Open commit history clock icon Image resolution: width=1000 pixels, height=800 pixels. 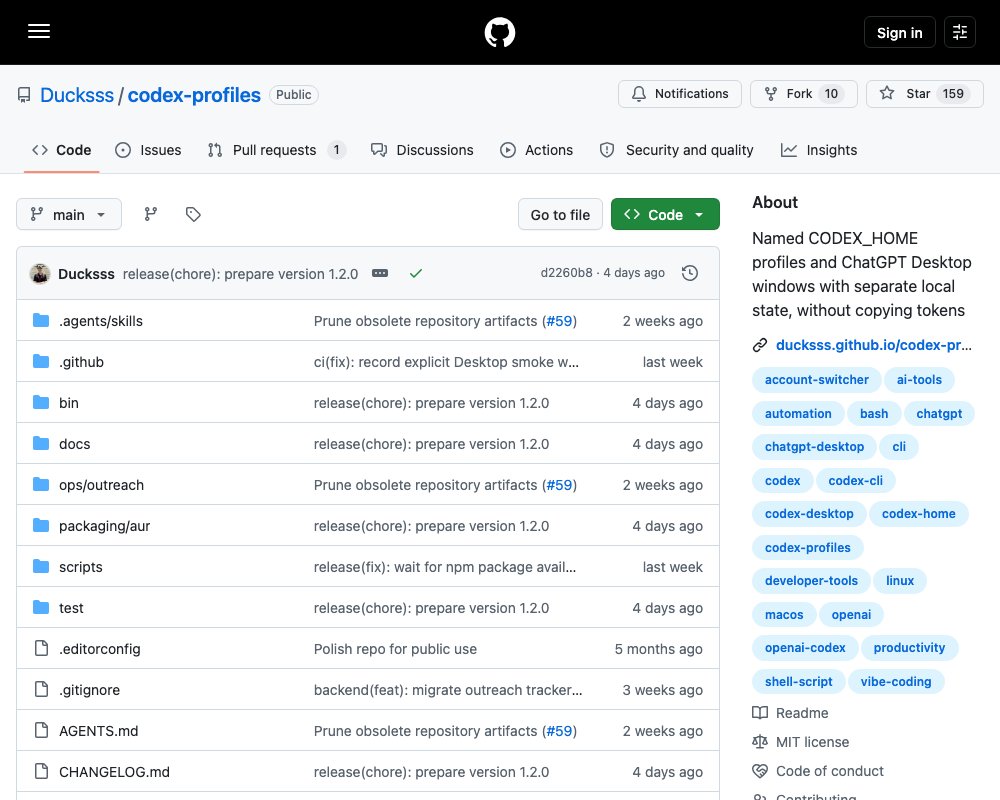coord(690,273)
